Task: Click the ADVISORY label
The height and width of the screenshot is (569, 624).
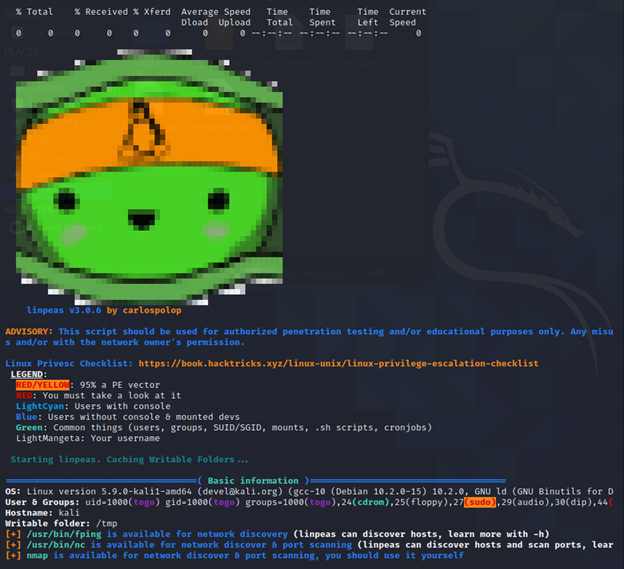Action: coord(30,331)
